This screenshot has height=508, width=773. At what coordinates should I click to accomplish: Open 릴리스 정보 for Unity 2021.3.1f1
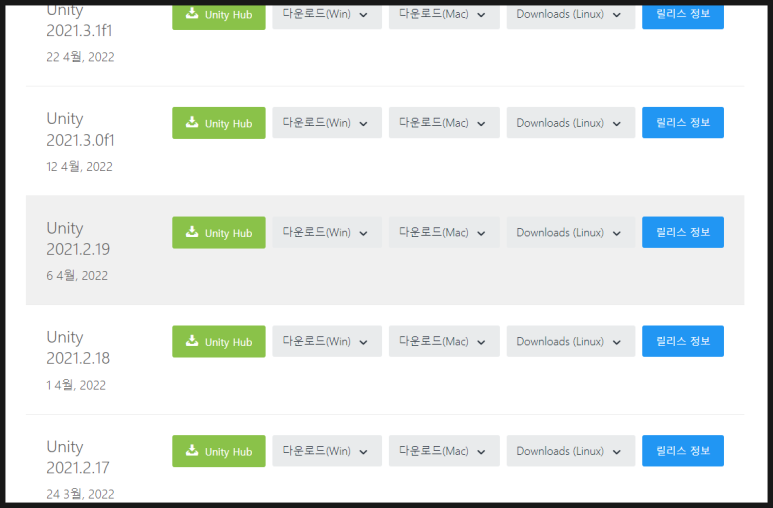click(x=683, y=17)
